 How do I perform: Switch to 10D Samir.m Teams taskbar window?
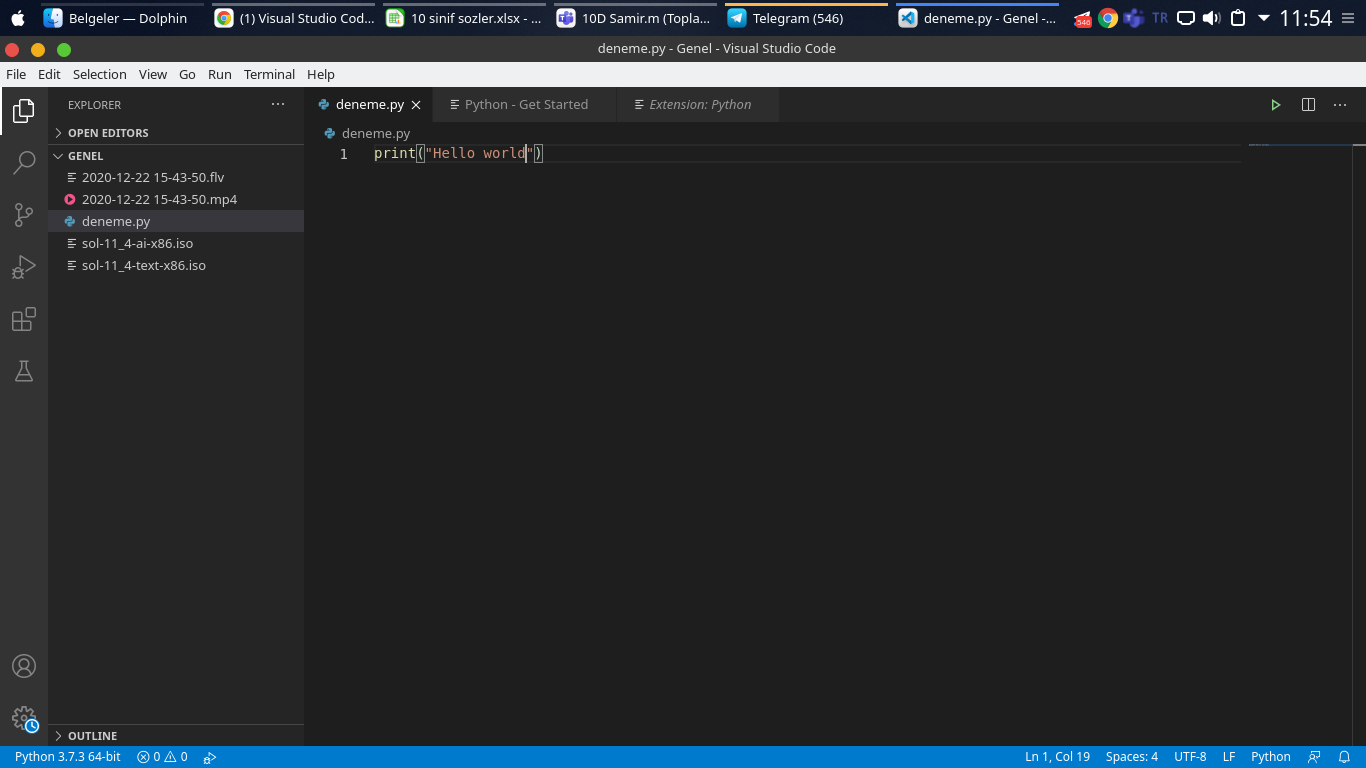[636, 18]
